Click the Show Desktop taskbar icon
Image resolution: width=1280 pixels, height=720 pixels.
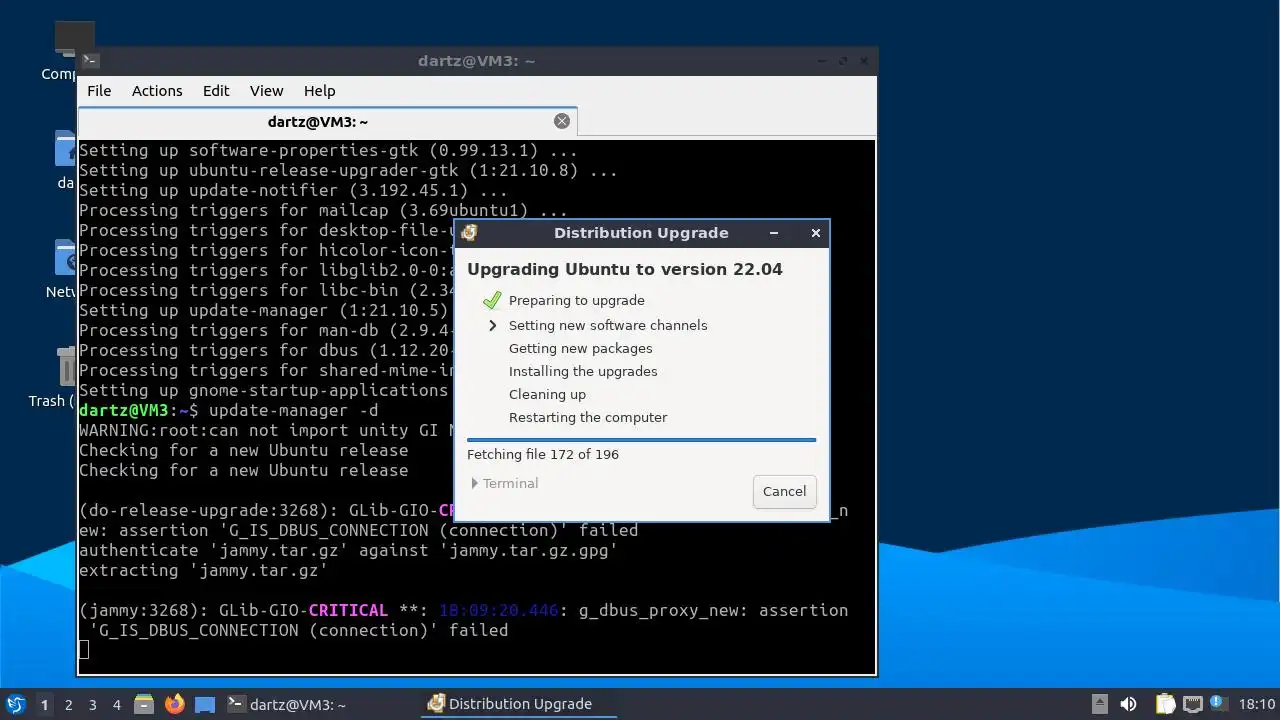(x=205, y=704)
